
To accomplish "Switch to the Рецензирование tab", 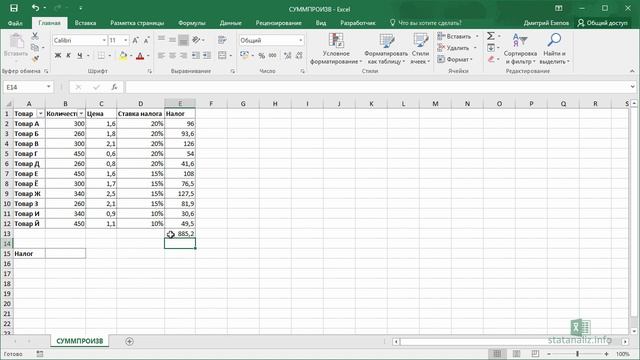I will [x=279, y=23].
